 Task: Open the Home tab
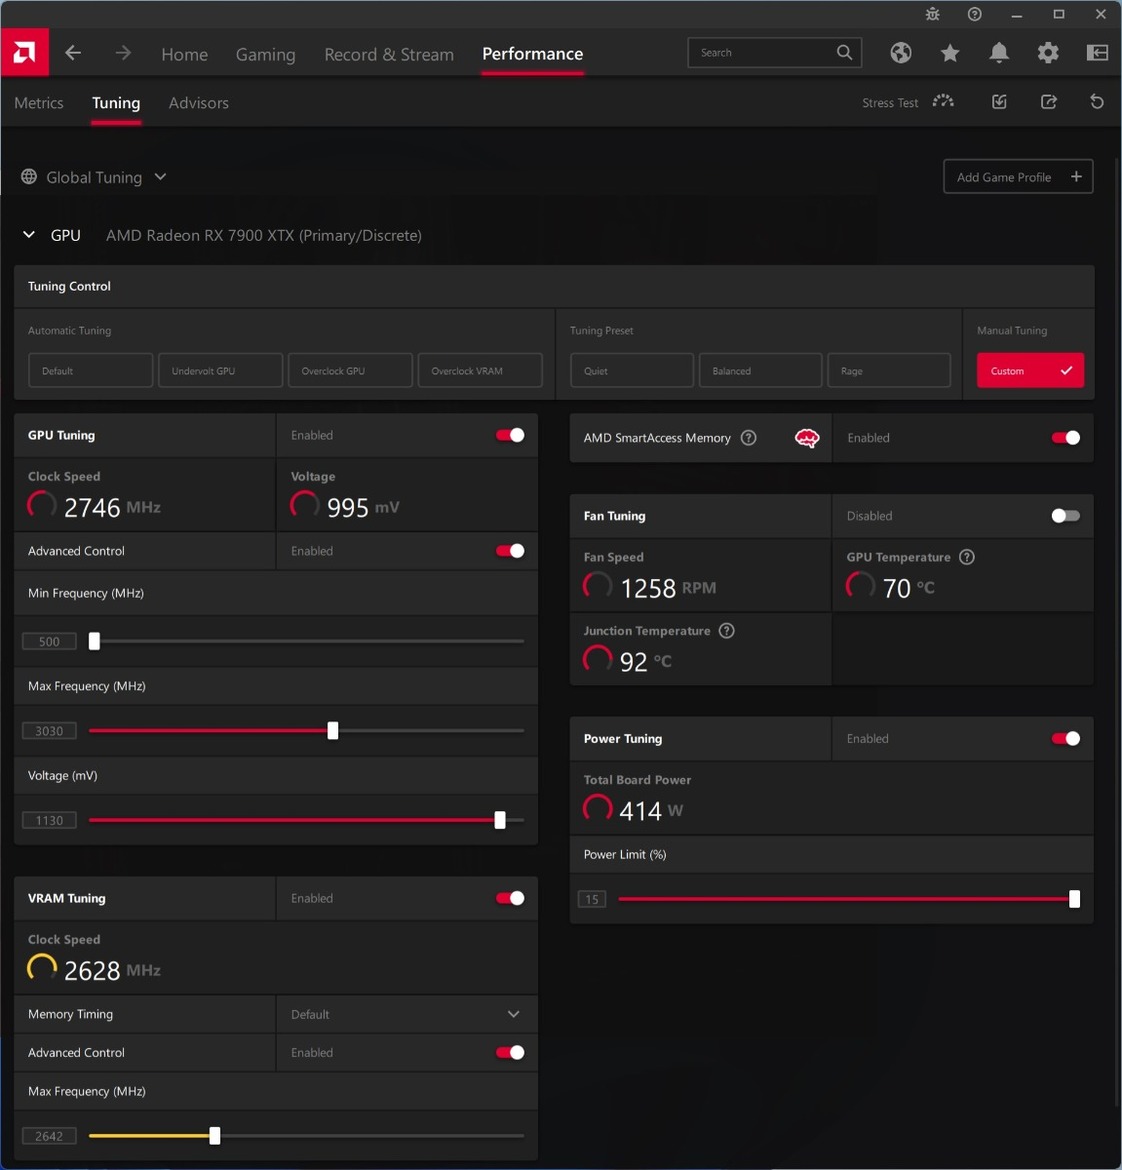[184, 54]
